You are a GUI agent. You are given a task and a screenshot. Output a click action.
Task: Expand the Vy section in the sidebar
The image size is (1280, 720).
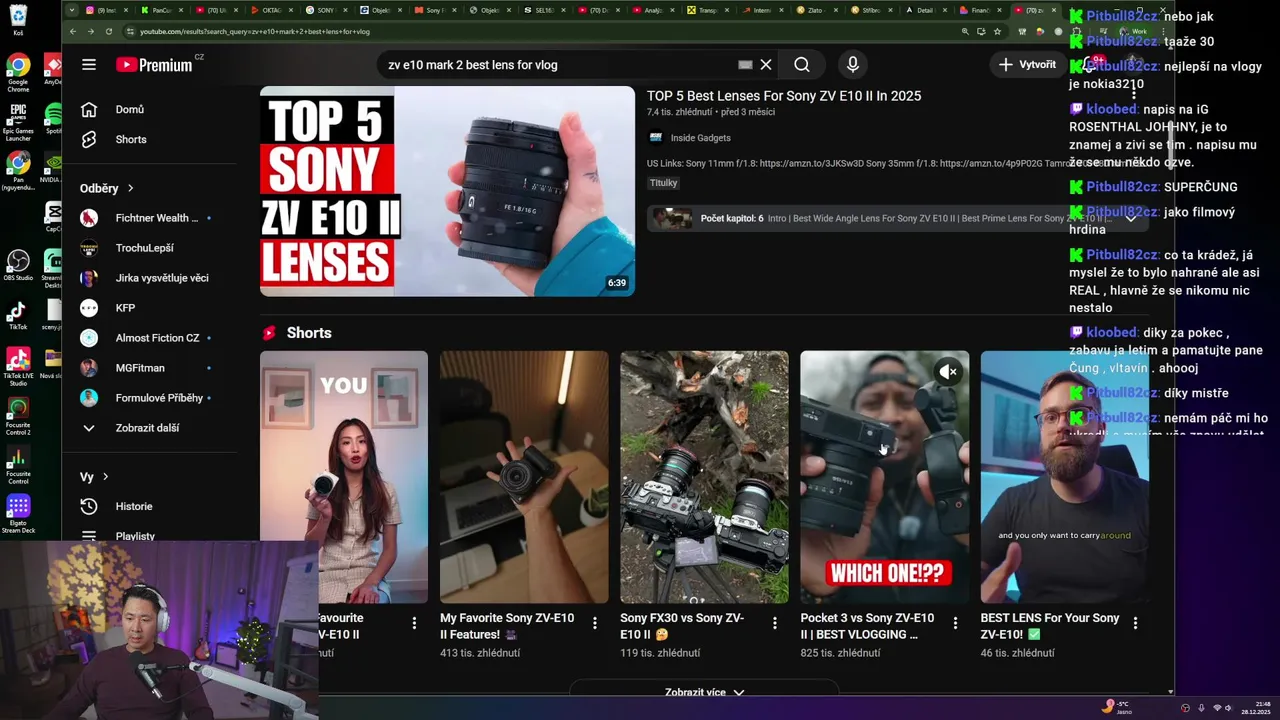[x=94, y=477]
